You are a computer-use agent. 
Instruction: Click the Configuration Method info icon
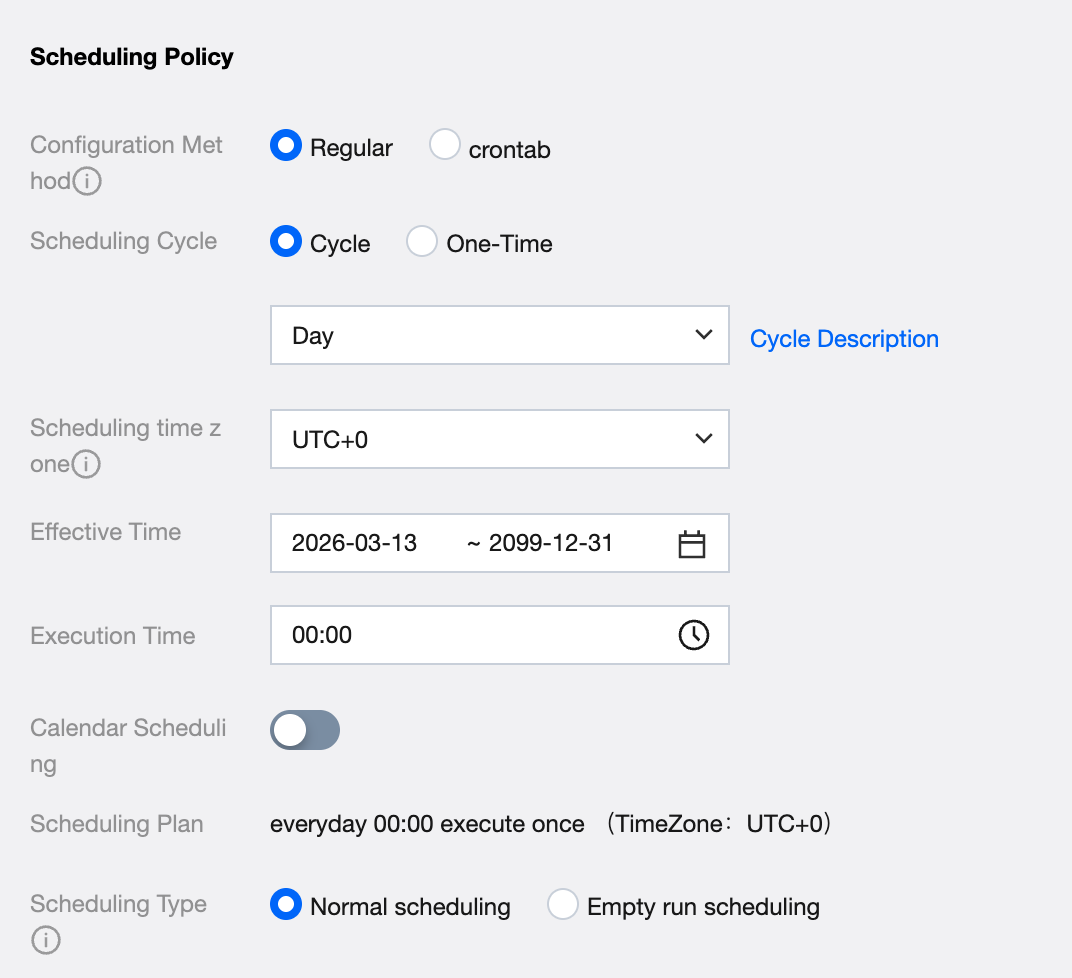pos(89,182)
